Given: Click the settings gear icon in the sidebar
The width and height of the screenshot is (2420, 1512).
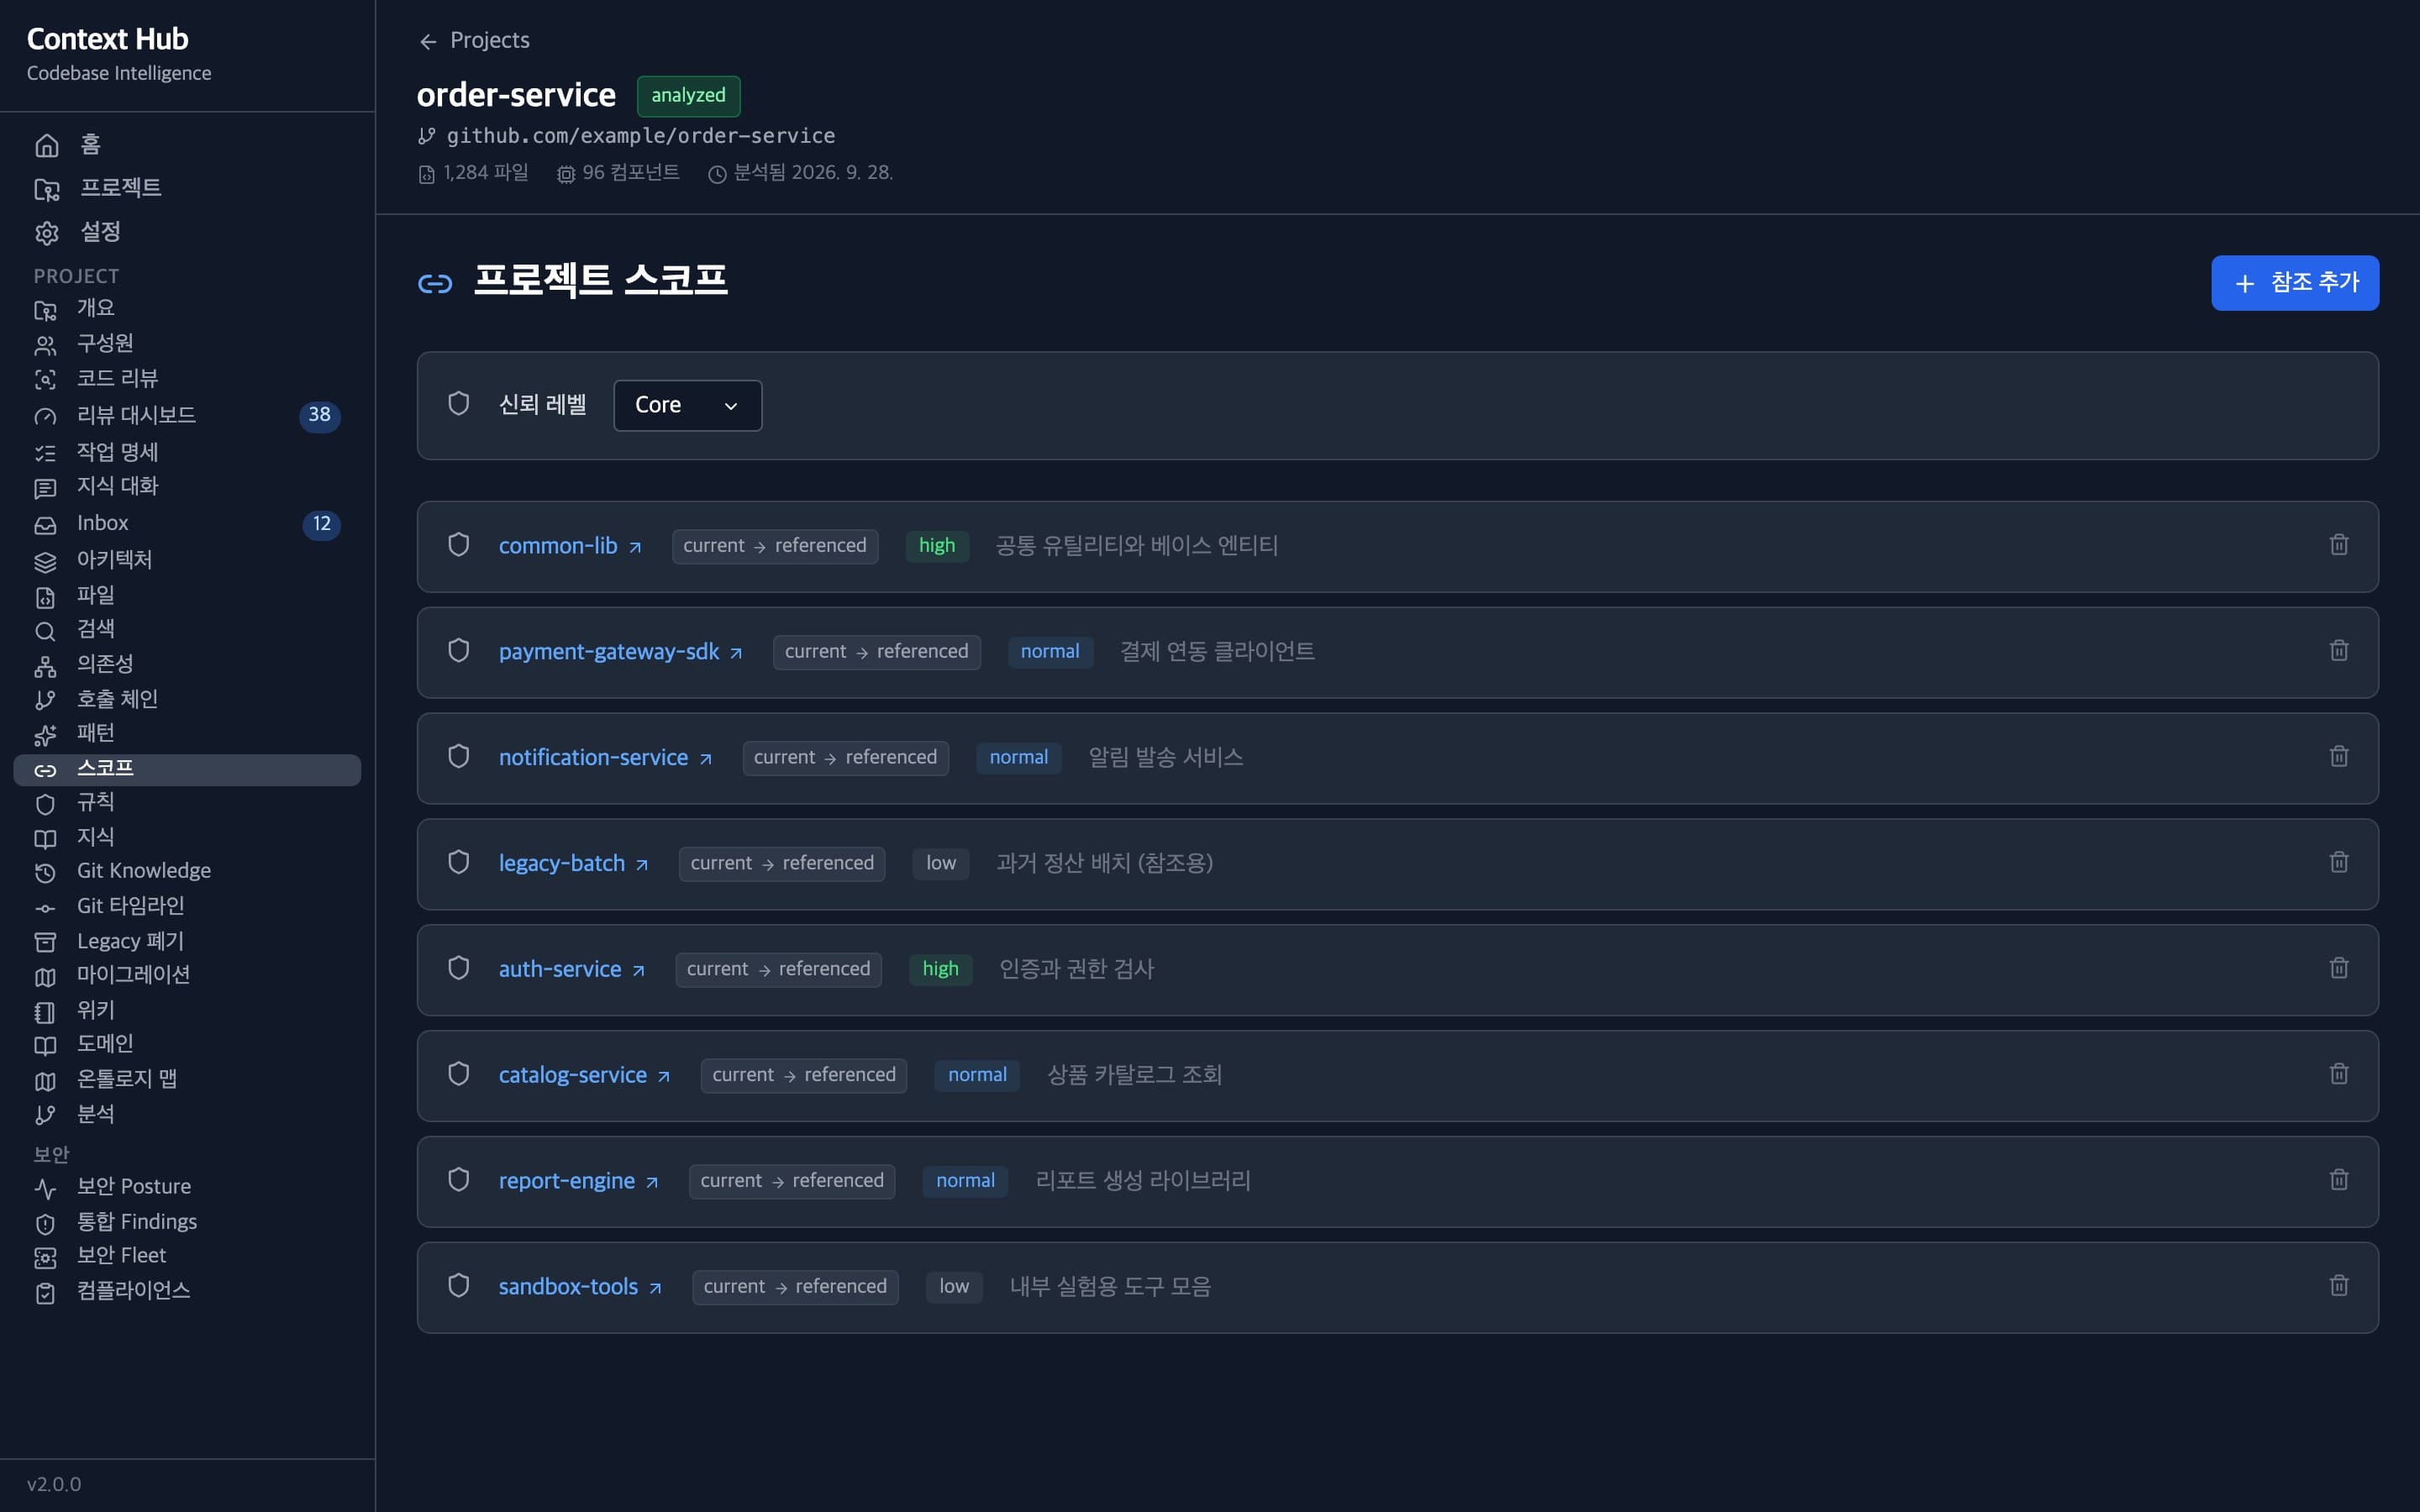Looking at the screenshot, I should click(47, 233).
